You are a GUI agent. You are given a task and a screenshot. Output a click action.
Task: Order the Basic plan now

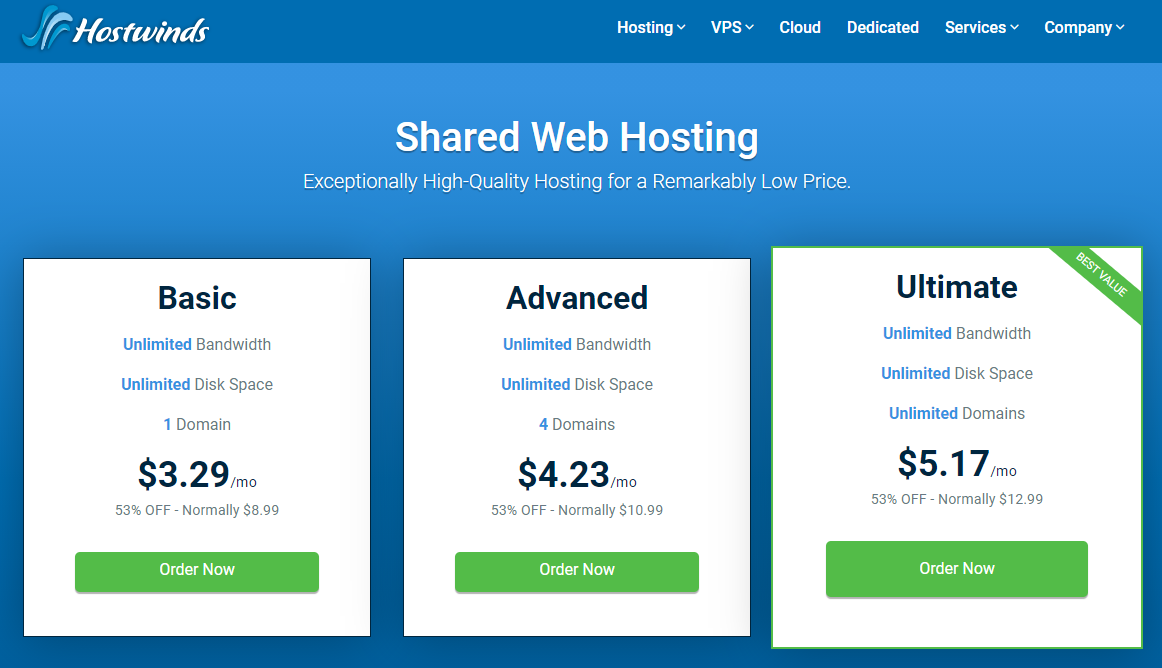click(x=197, y=572)
